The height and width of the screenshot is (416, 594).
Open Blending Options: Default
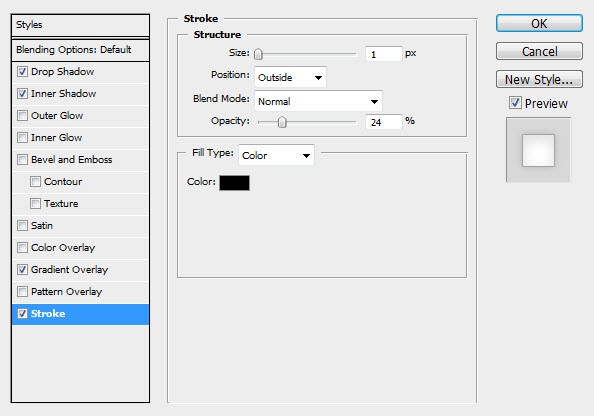80,50
